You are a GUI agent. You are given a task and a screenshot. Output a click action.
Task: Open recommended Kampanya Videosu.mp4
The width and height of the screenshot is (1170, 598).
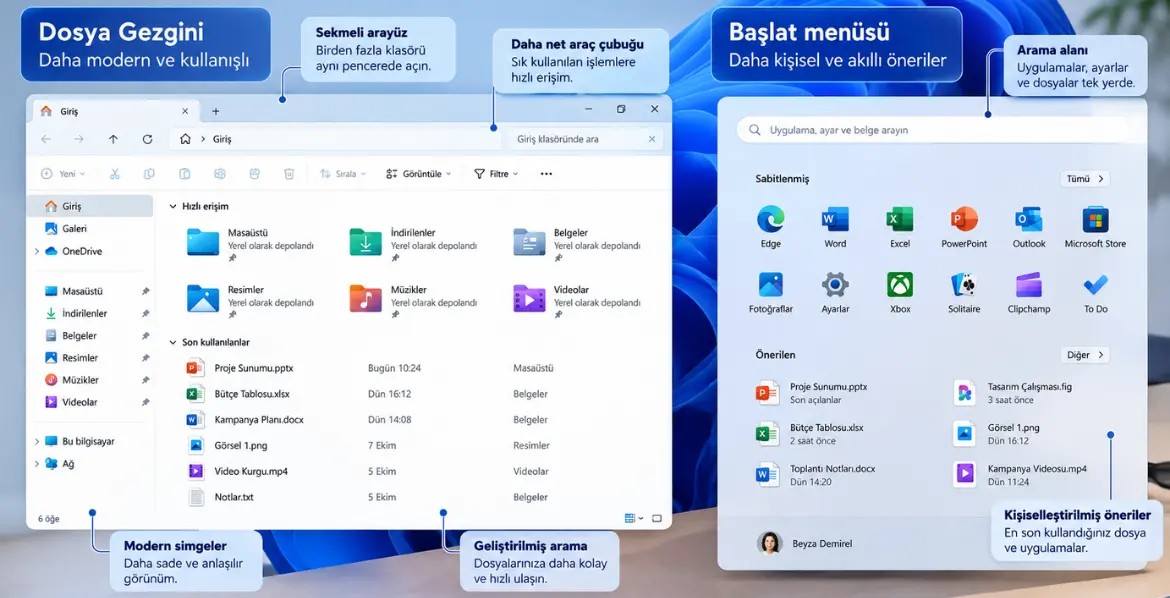1020,475
